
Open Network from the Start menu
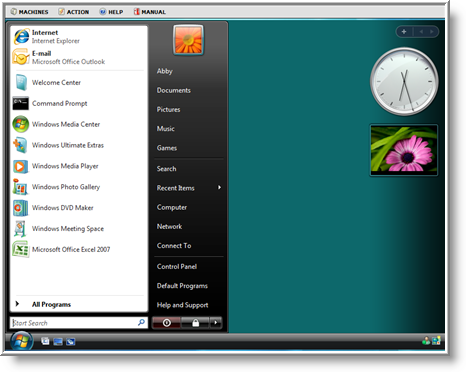coord(169,227)
